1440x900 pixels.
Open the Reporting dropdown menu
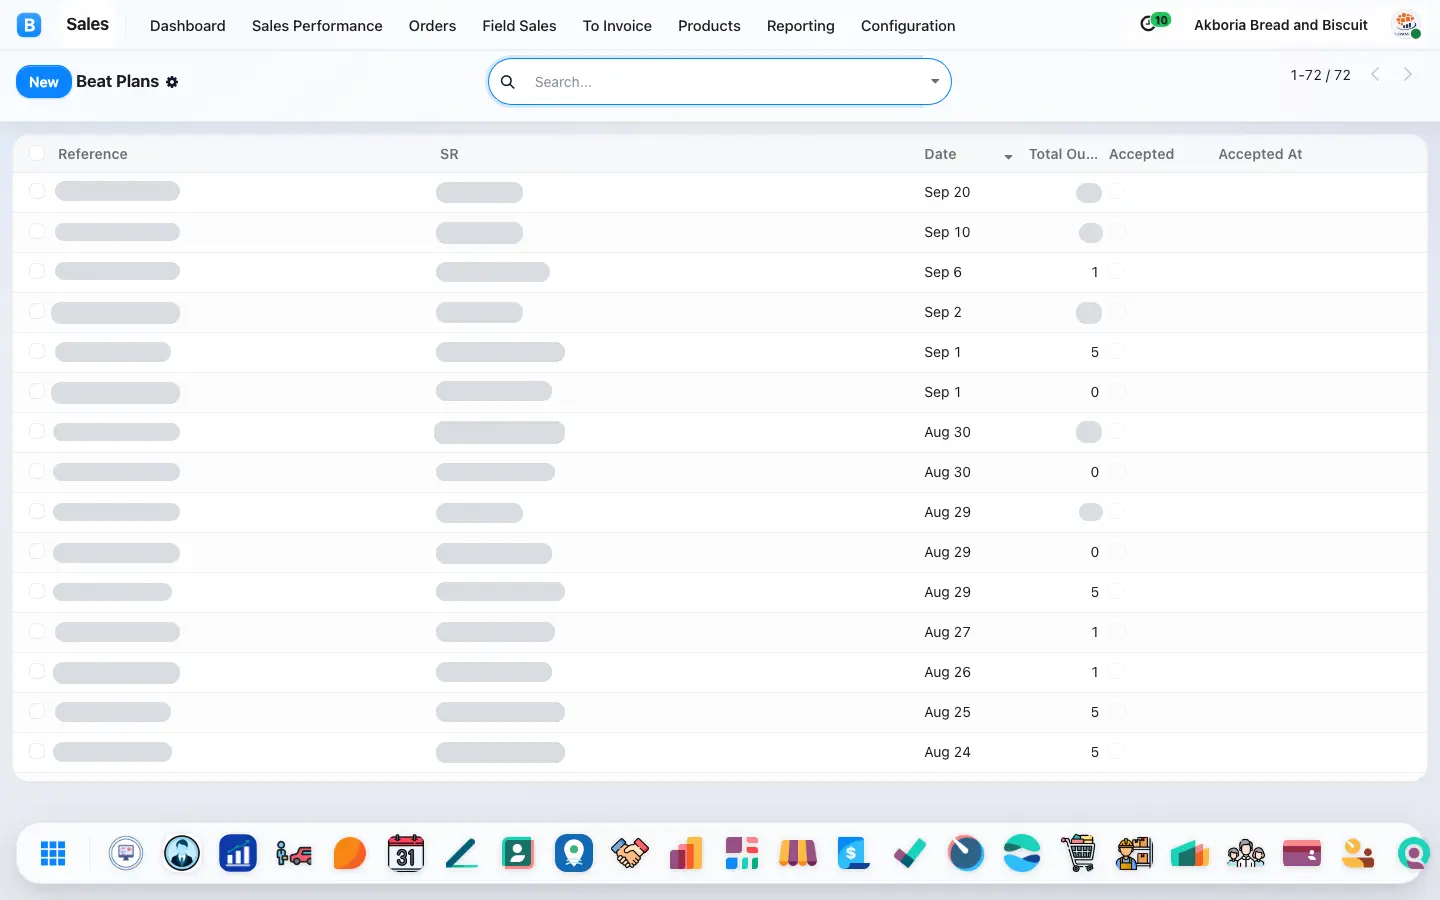[x=801, y=26]
